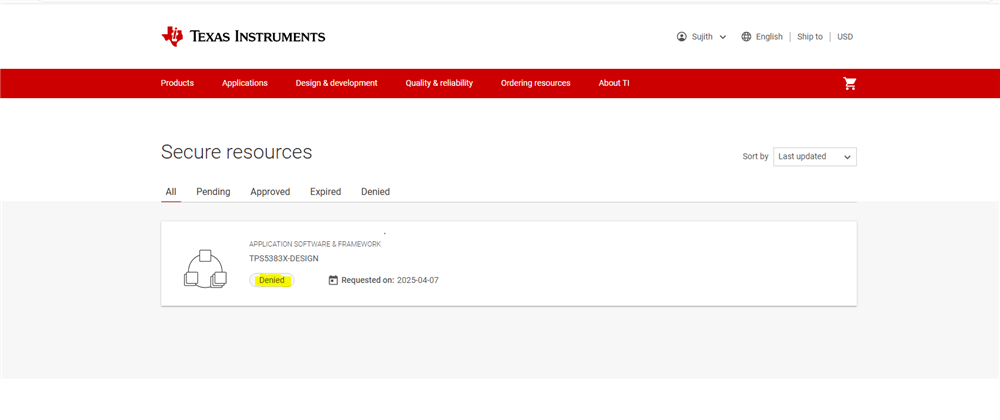Click the Sort by label
Screen dimensions: 1000x420
pyautogui.click(x=755, y=157)
